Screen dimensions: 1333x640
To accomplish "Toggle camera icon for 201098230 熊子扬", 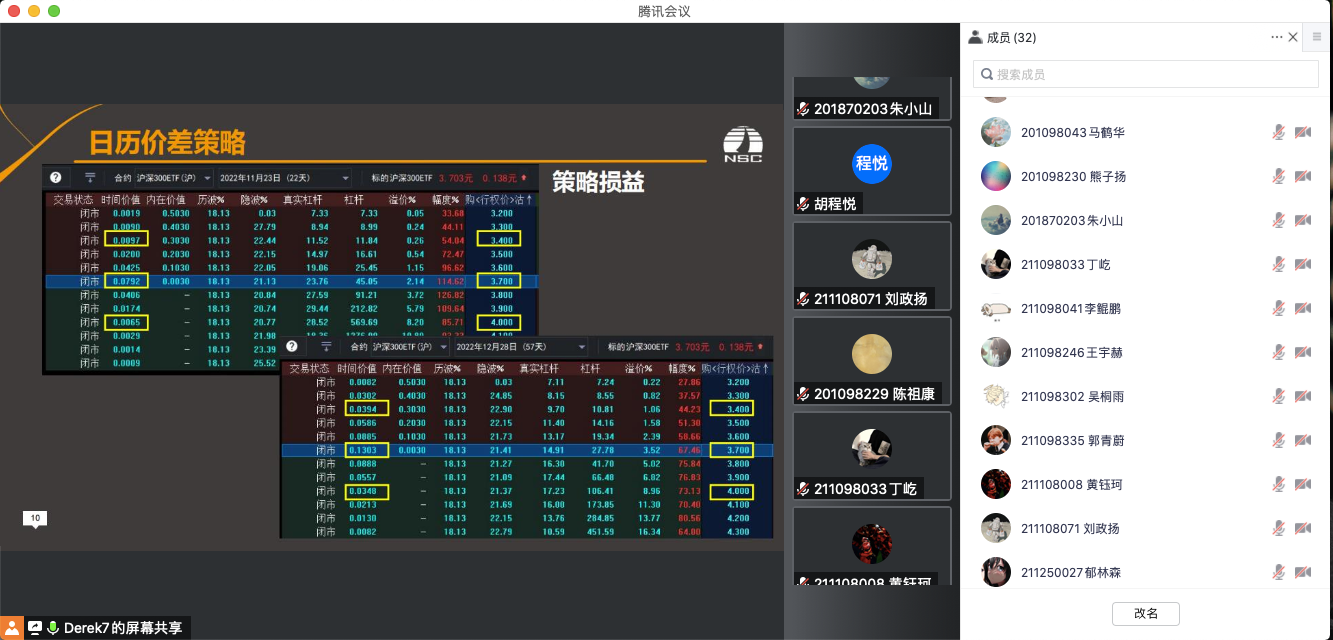I will [1302, 176].
